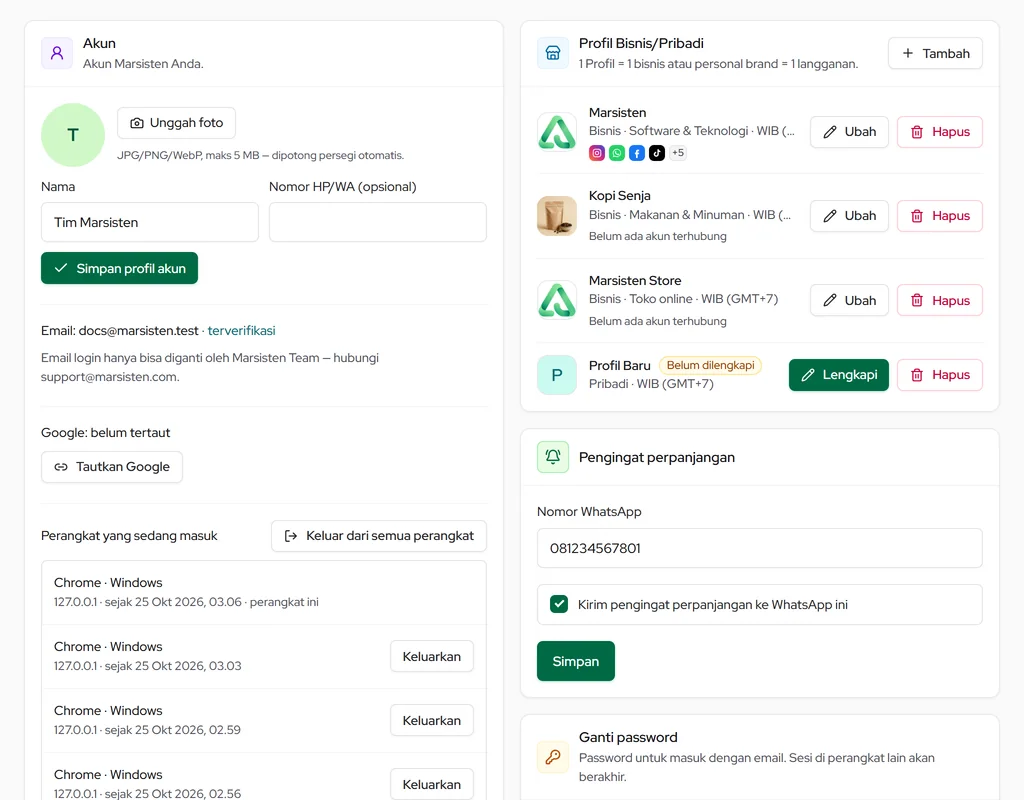Edit the Kopi Senja profile with Ubah

pos(849,216)
